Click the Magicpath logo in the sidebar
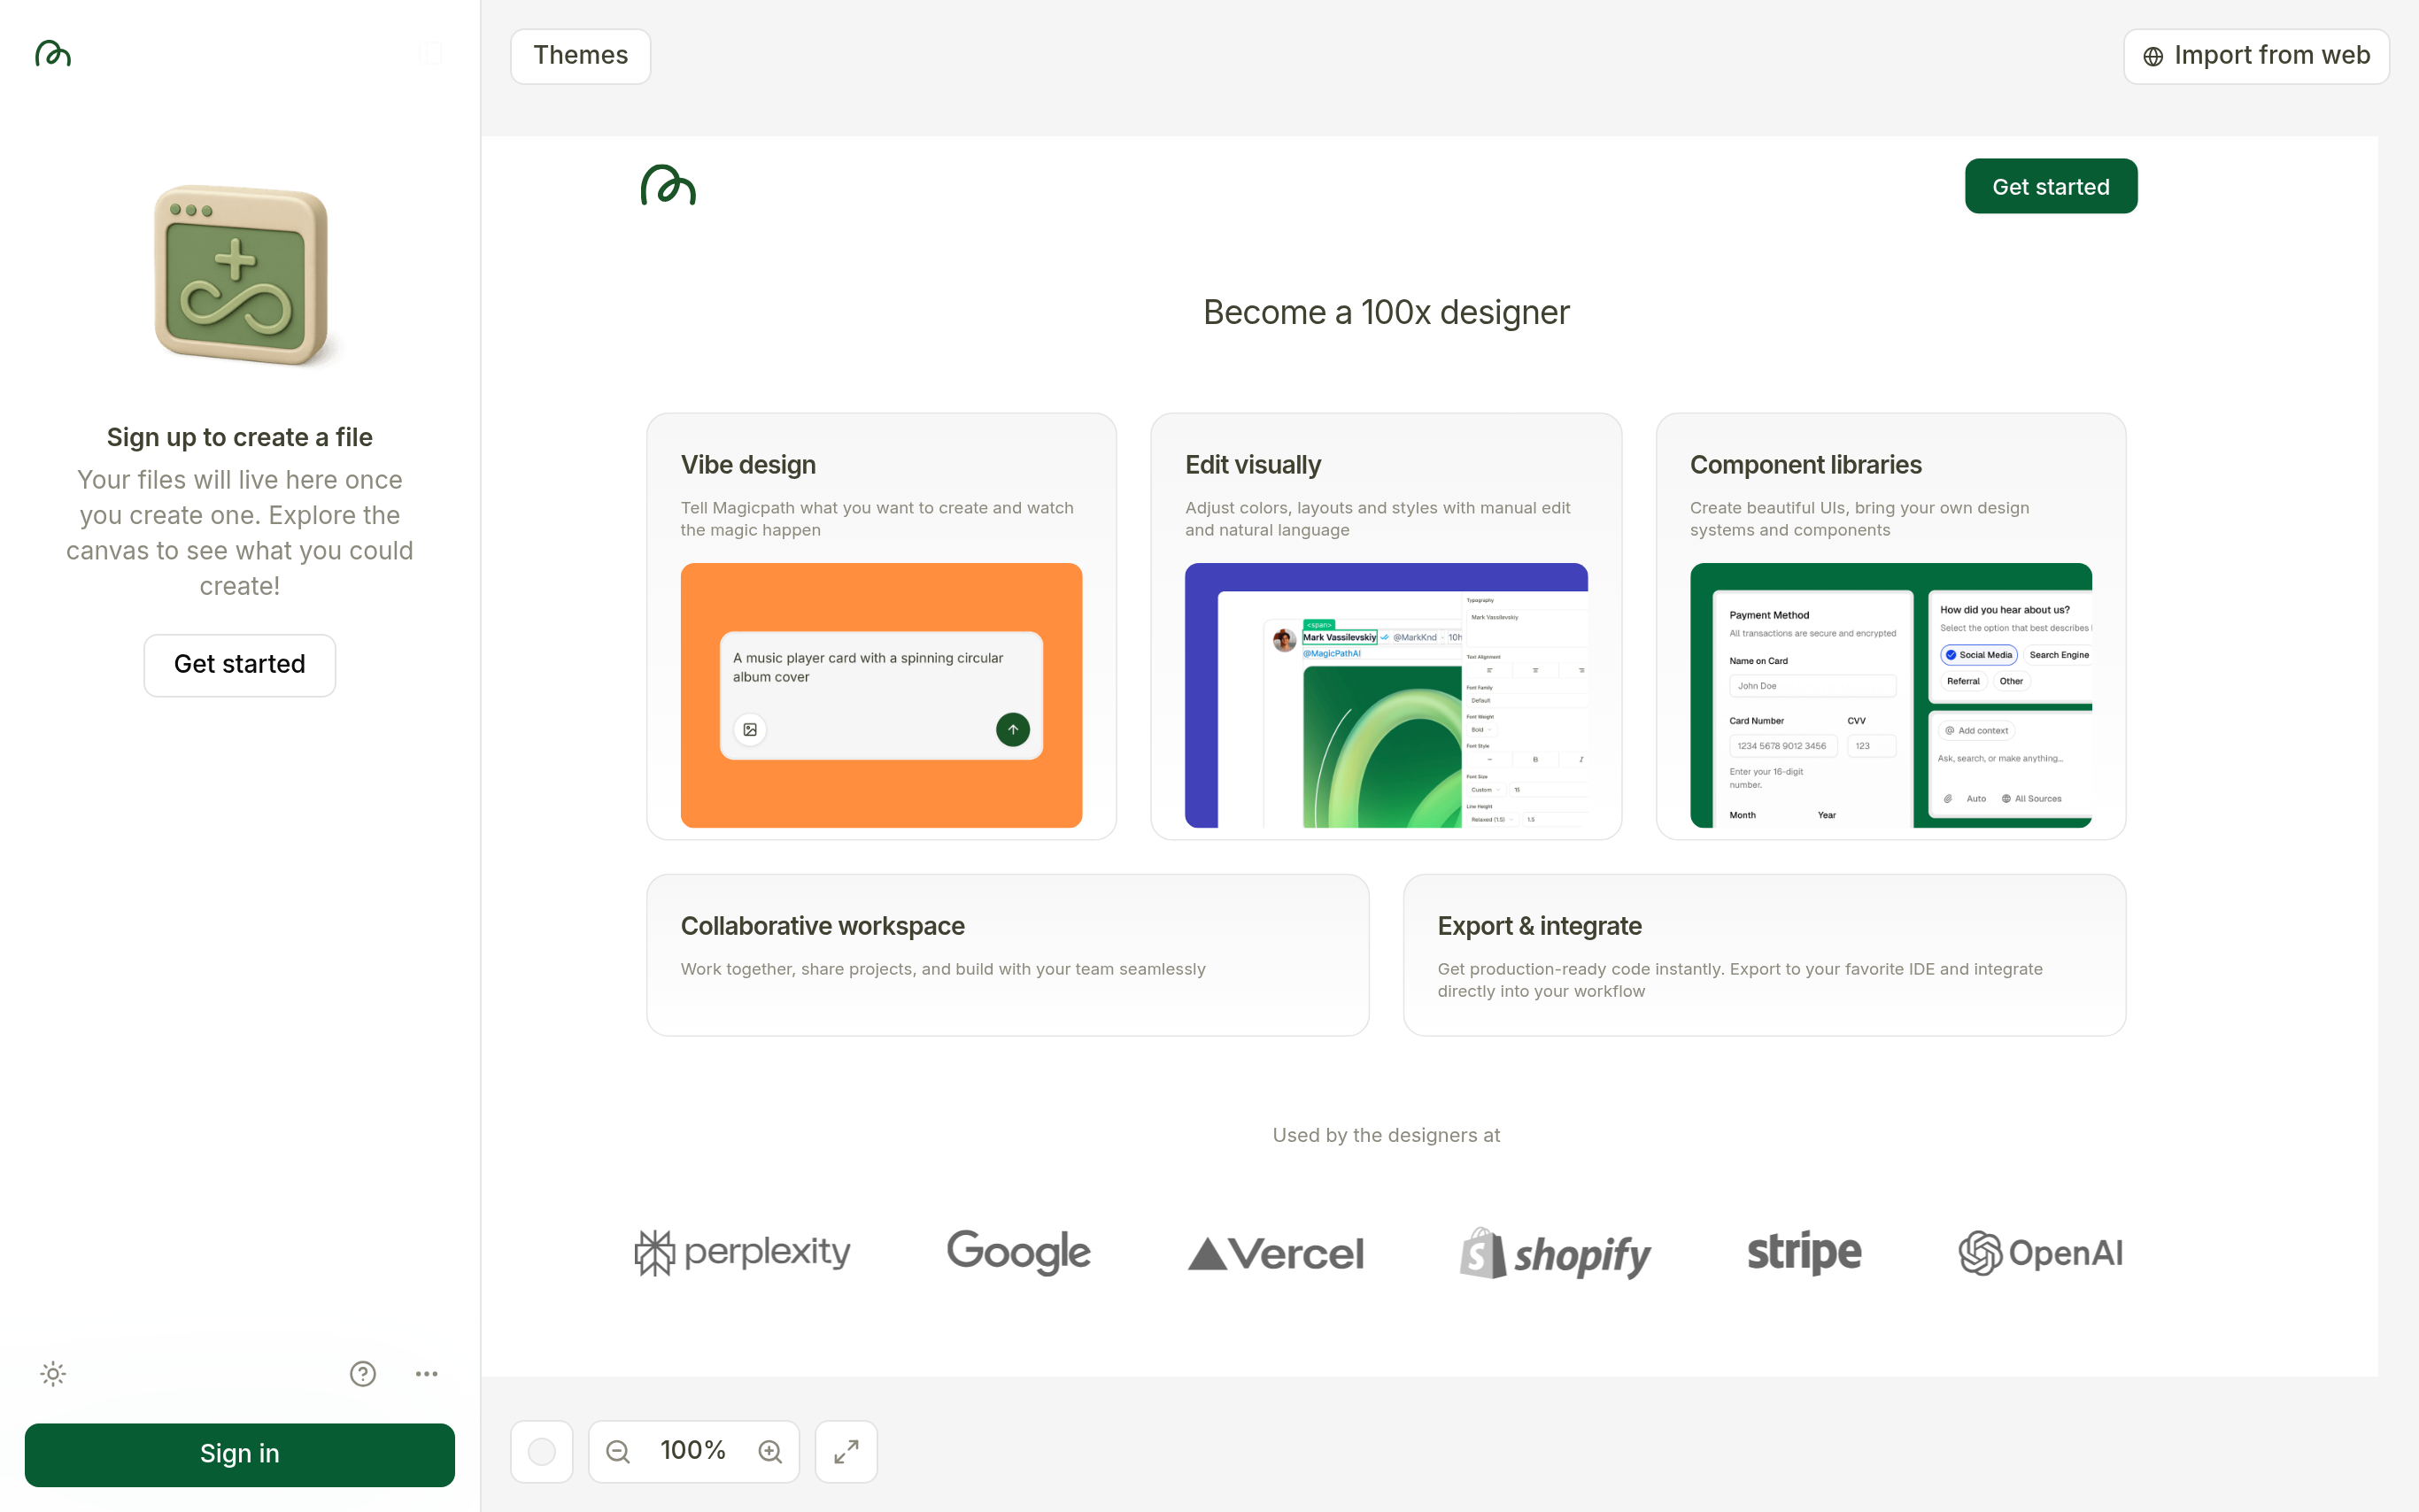 click(53, 54)
